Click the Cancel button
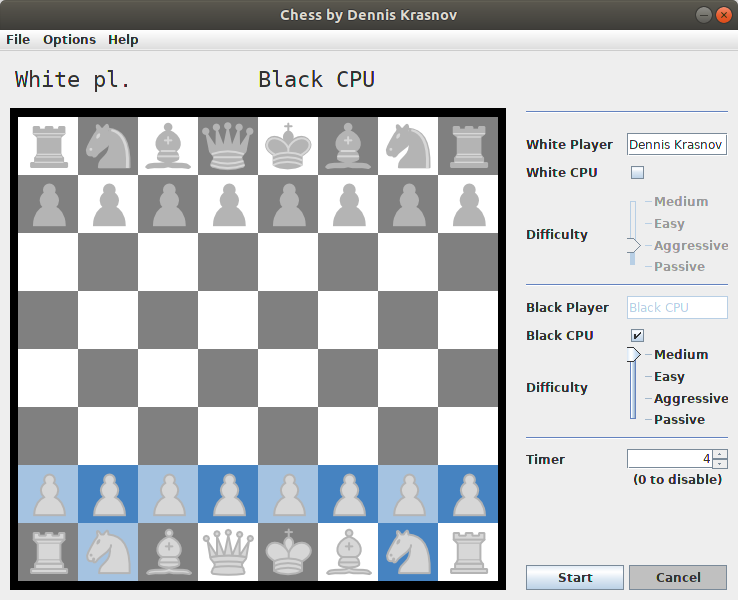Screen dimensions: 738x600 [678, 577]
